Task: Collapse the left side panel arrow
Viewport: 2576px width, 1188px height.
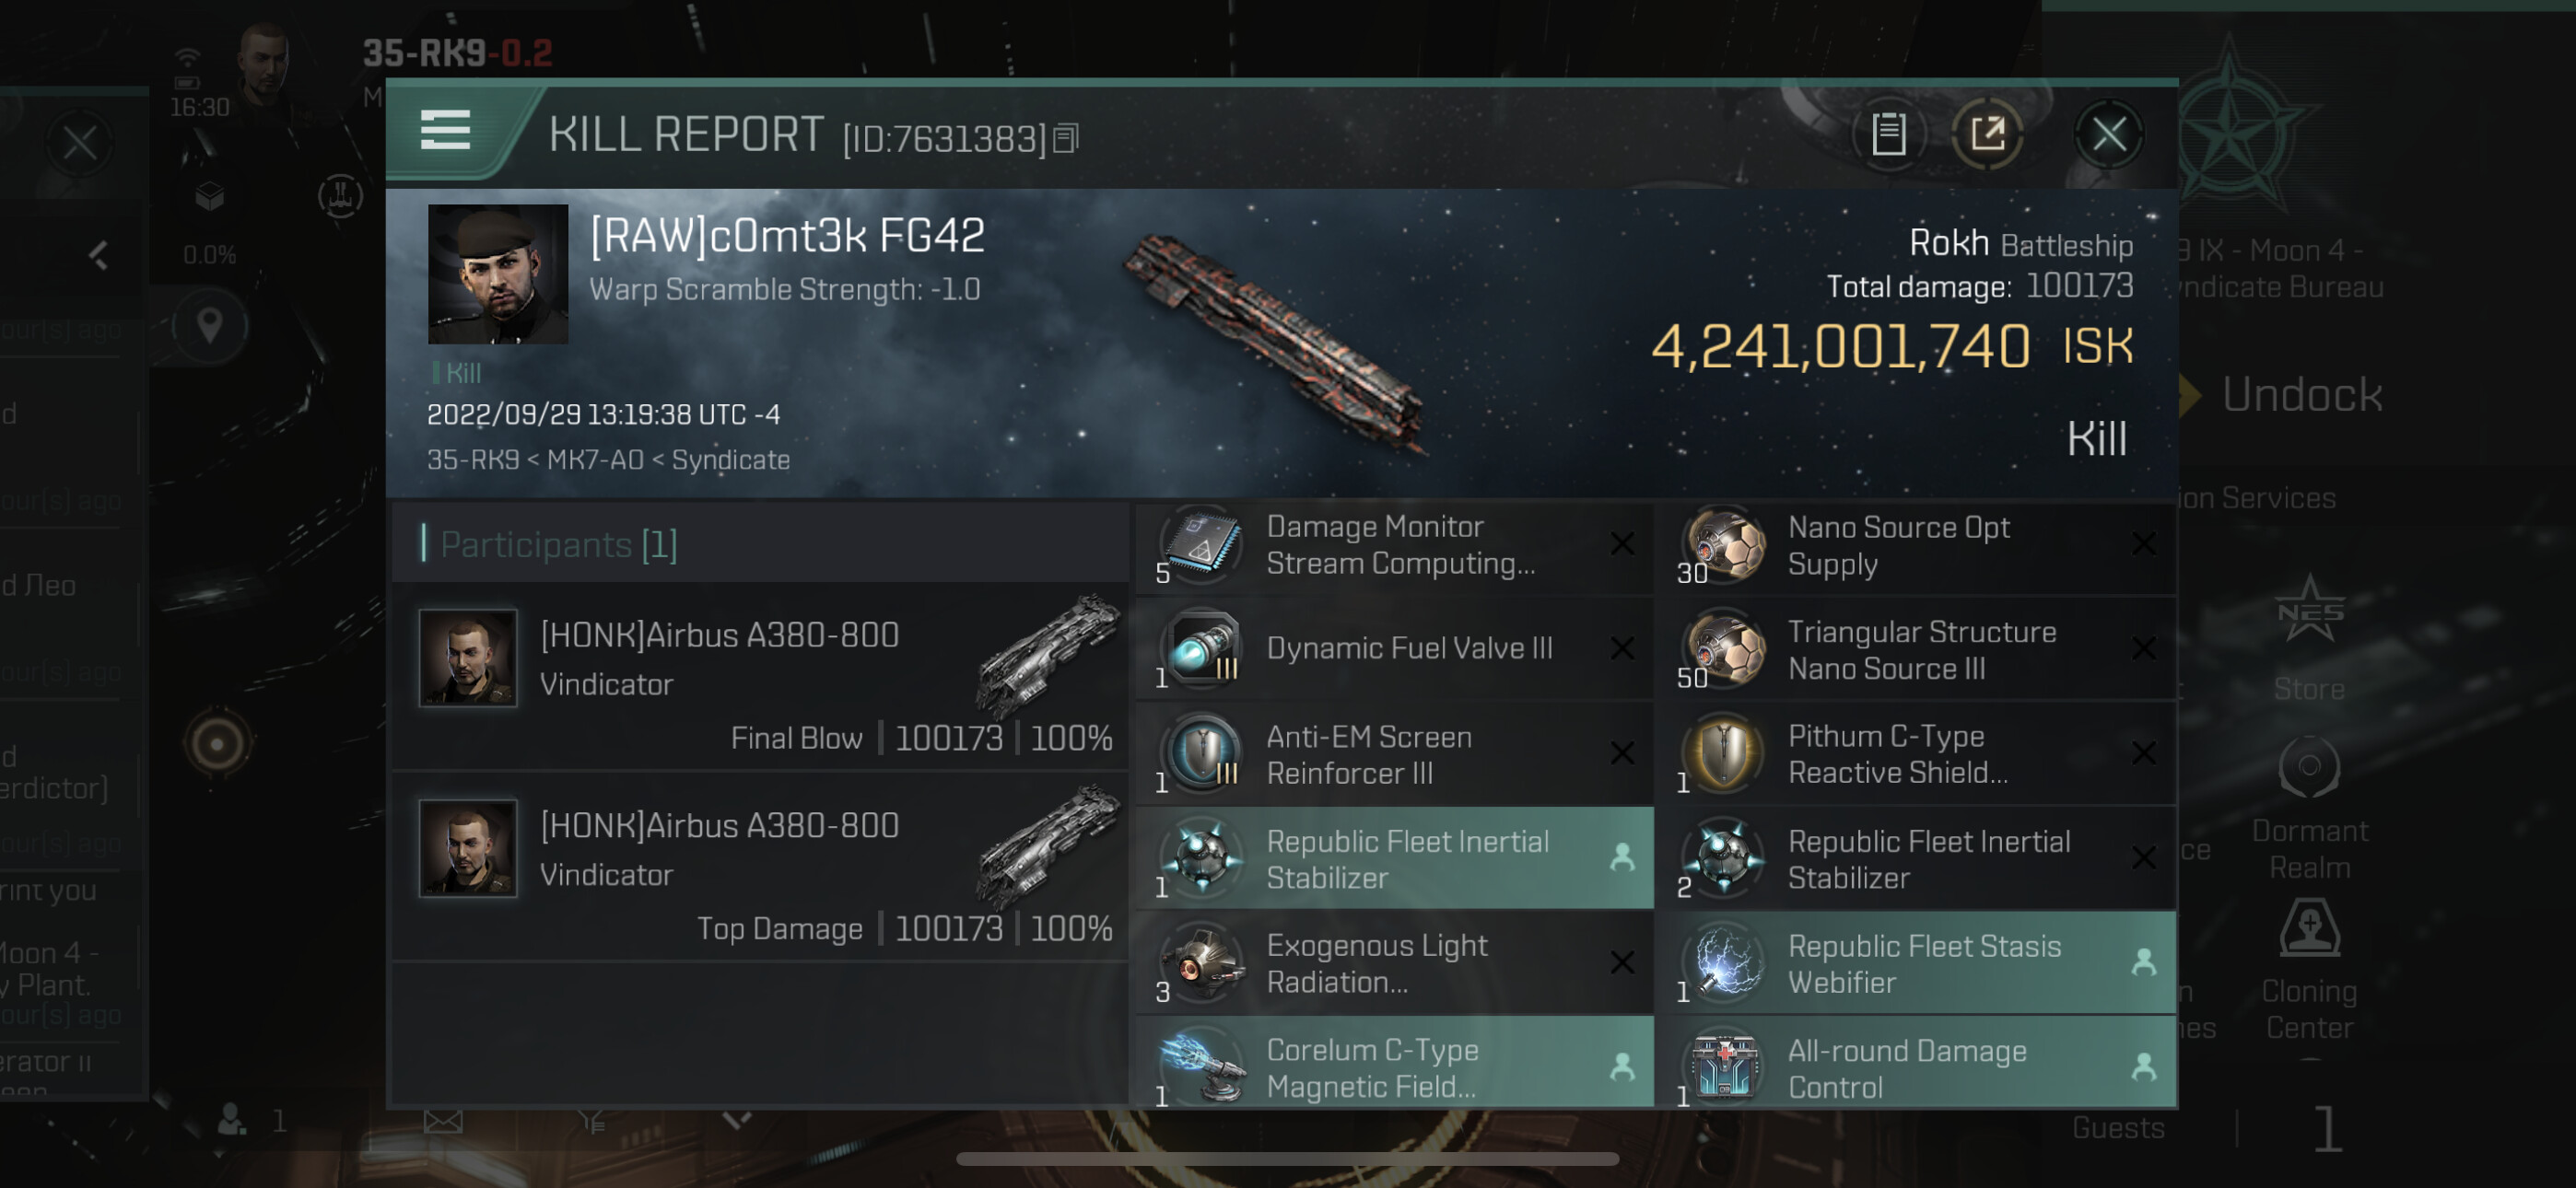Action: [x=98, y=256]
